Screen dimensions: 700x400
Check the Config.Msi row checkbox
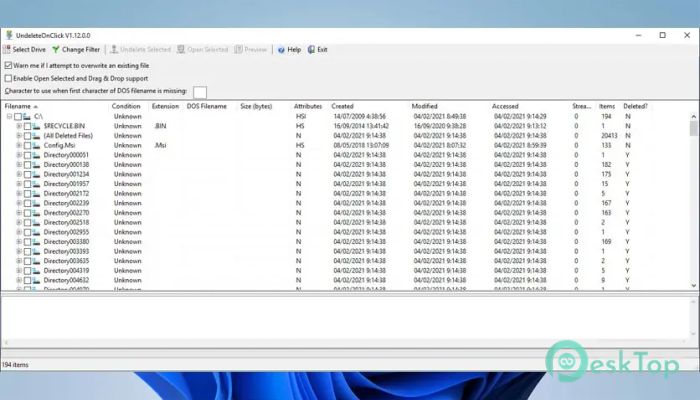[27, 146]
